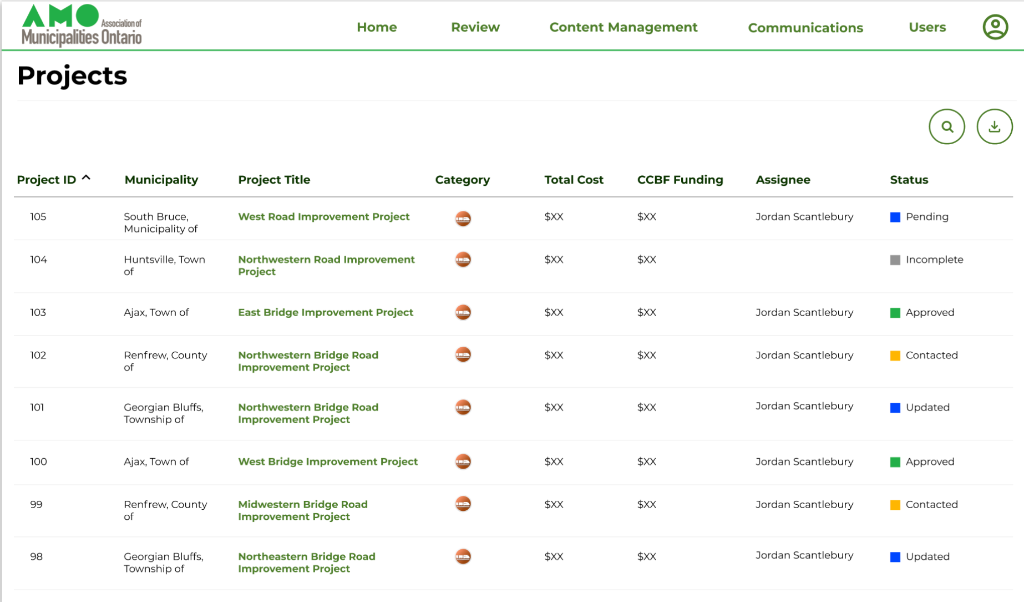Viewport: 1024px width, 602px height.
Task: Click the category icon for project 98
Action: point(463,556)
